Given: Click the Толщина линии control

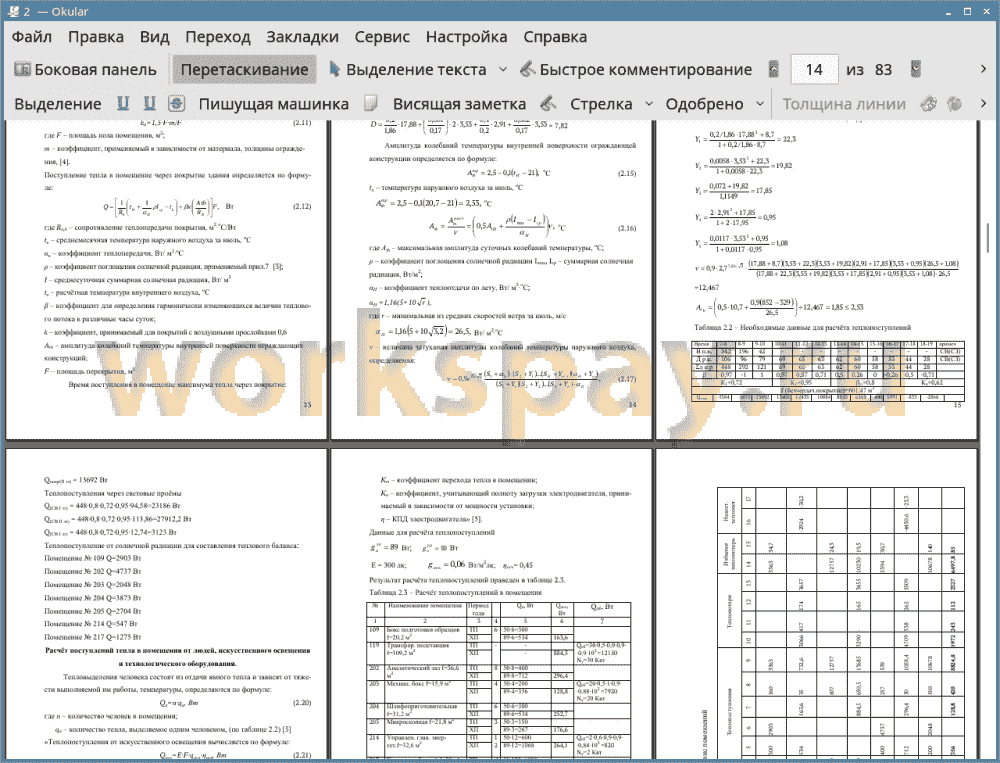Looking at the screenshot, I should (x=844, y=104).
